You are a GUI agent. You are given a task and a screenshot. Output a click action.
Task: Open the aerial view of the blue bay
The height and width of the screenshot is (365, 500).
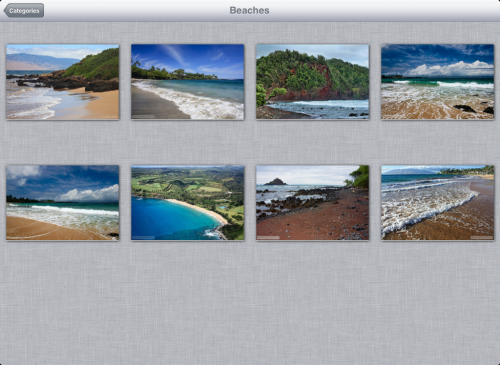[188, 203]
